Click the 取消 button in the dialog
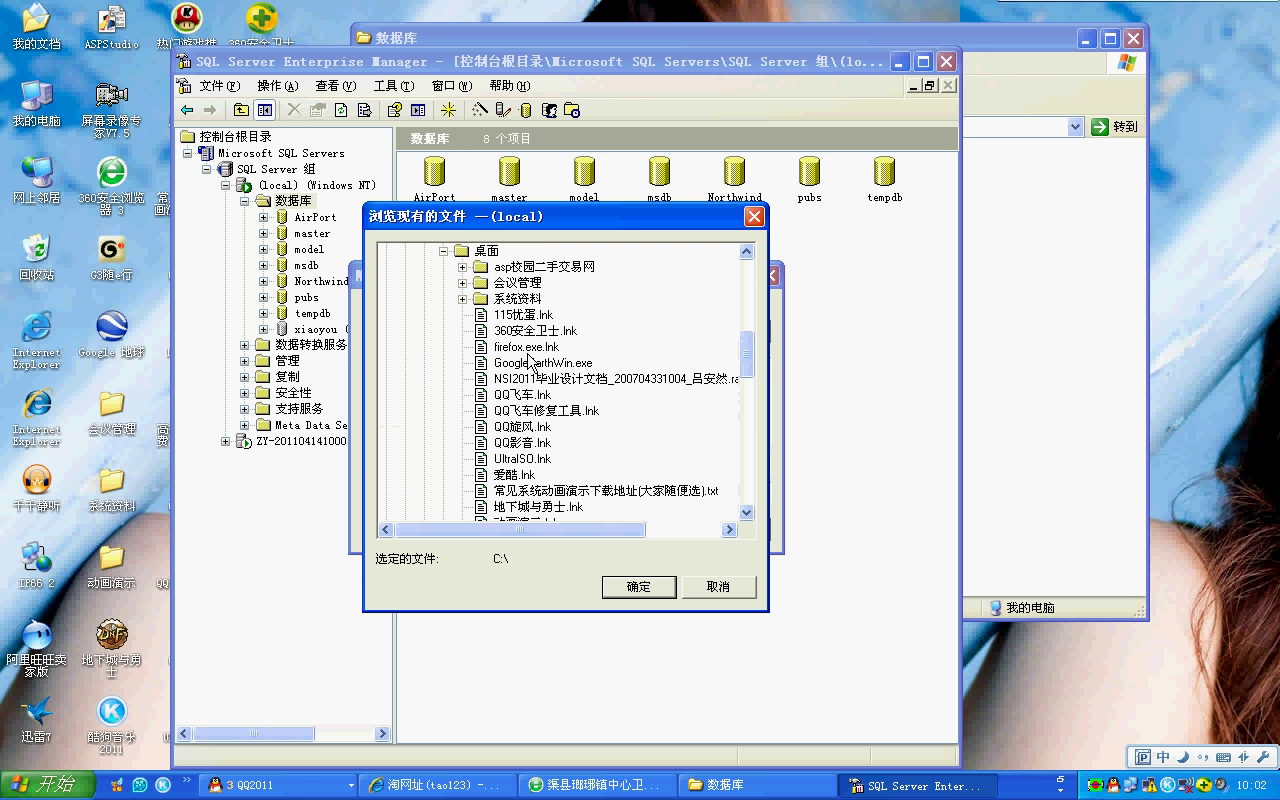The width and height of the screenshot is (1280, 800). tap(718, 587)
